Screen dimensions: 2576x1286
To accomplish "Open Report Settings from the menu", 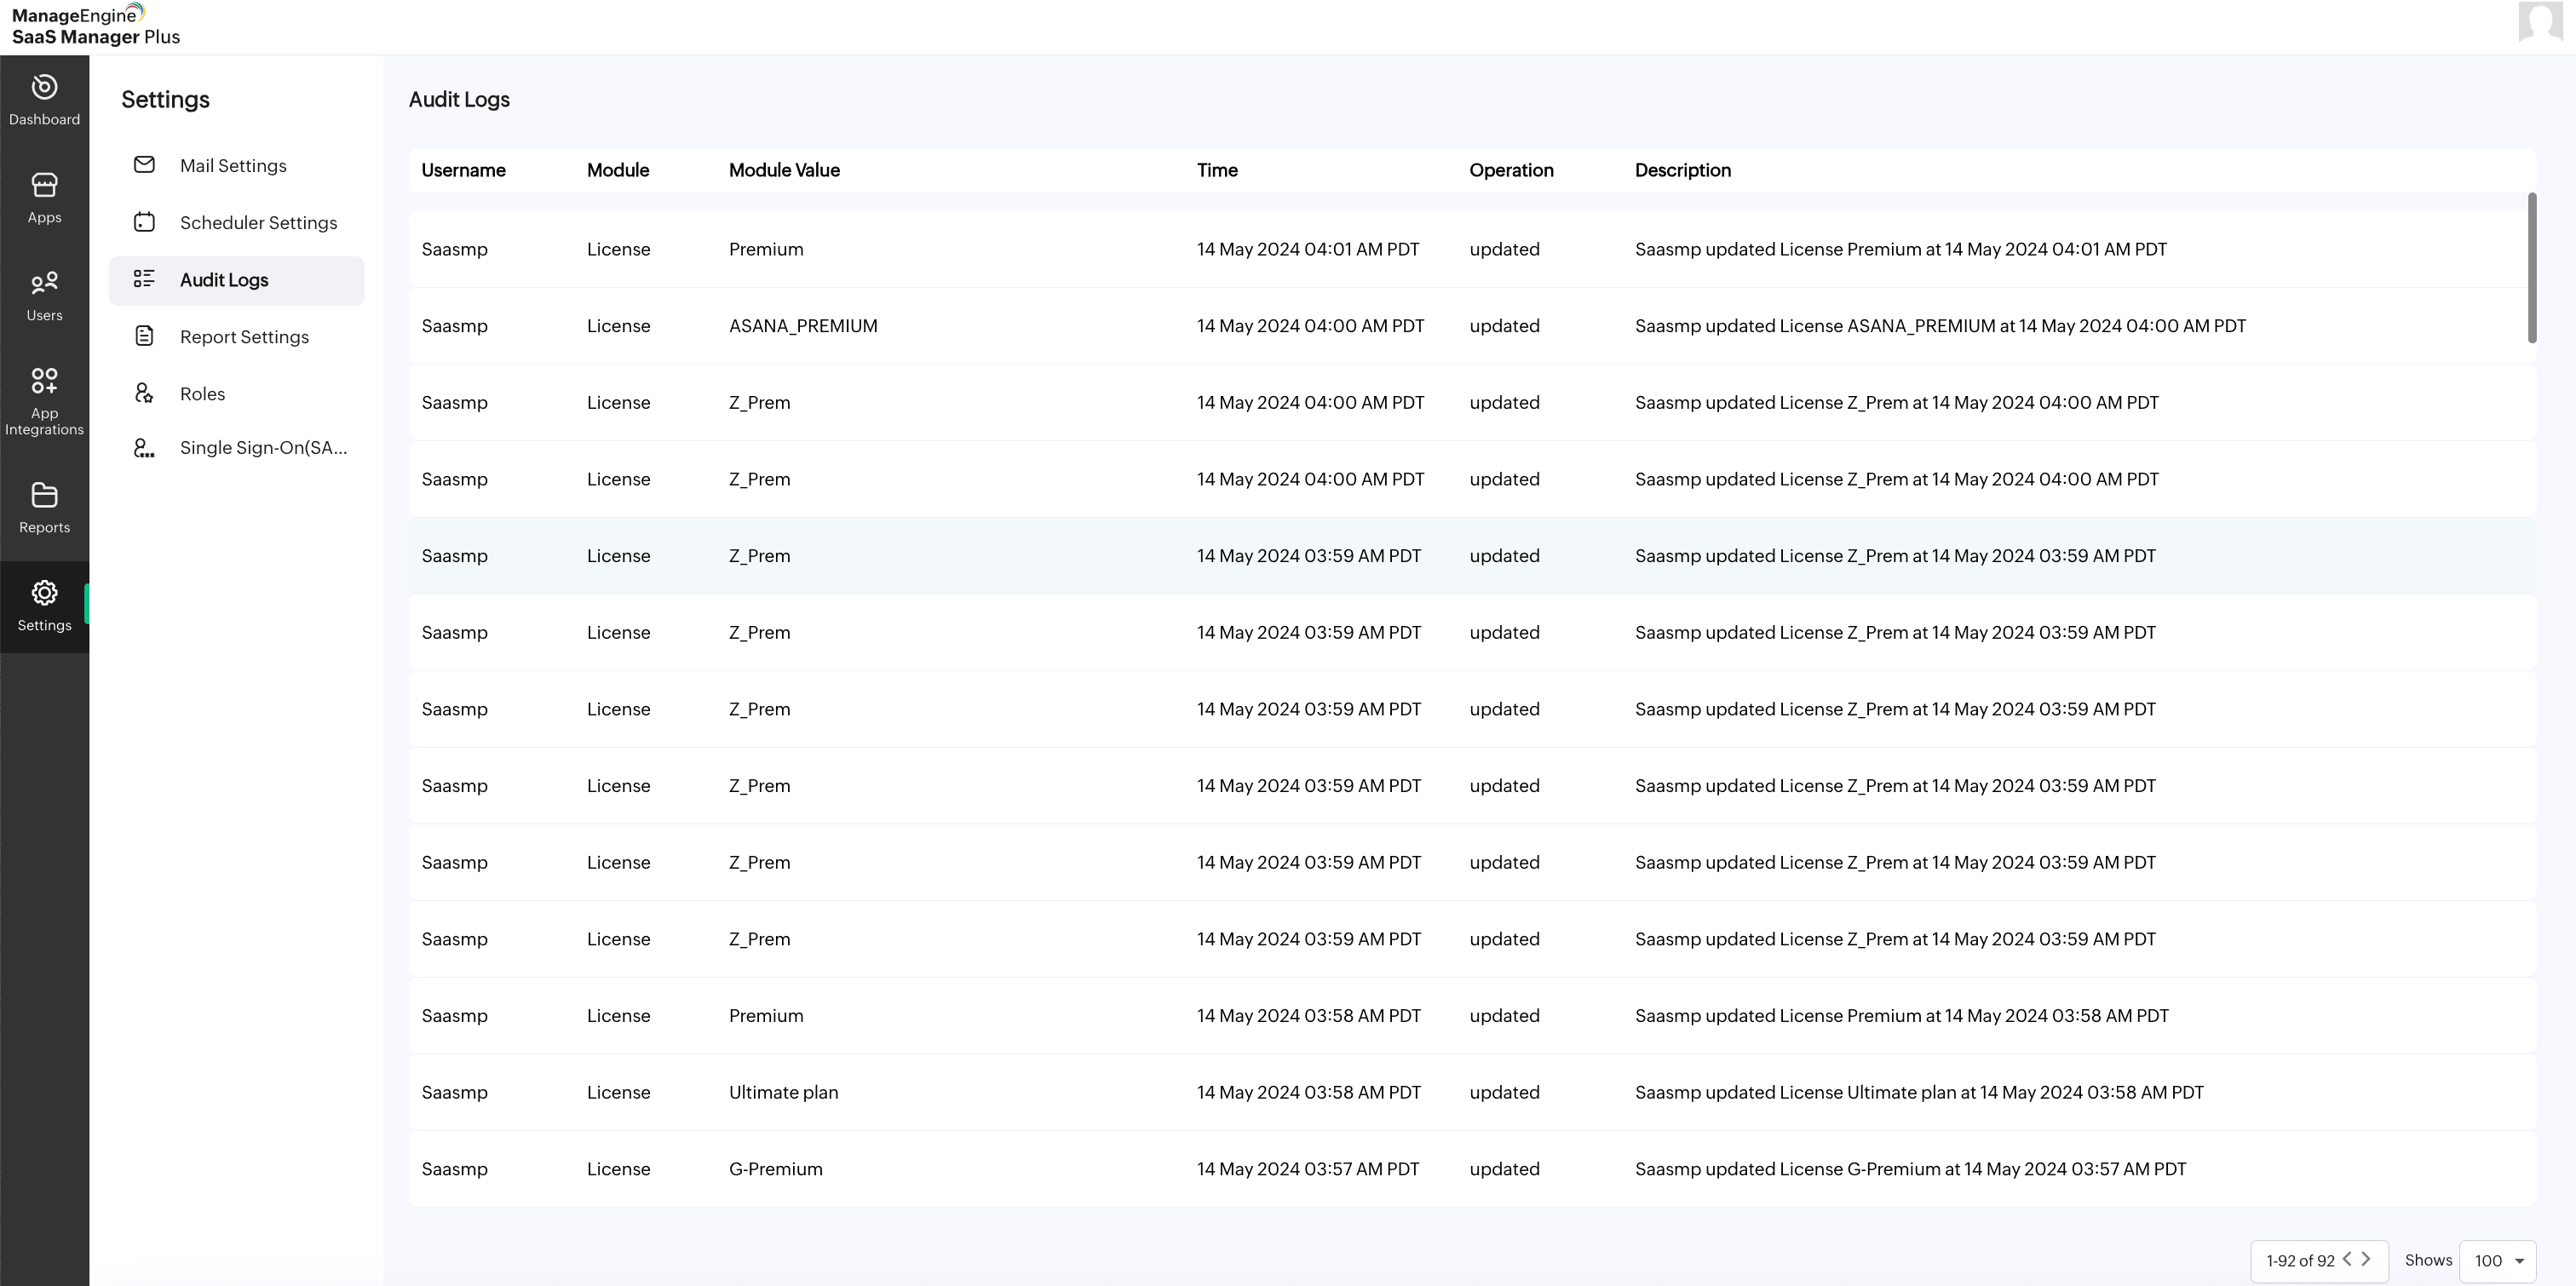I will point(244,337).
